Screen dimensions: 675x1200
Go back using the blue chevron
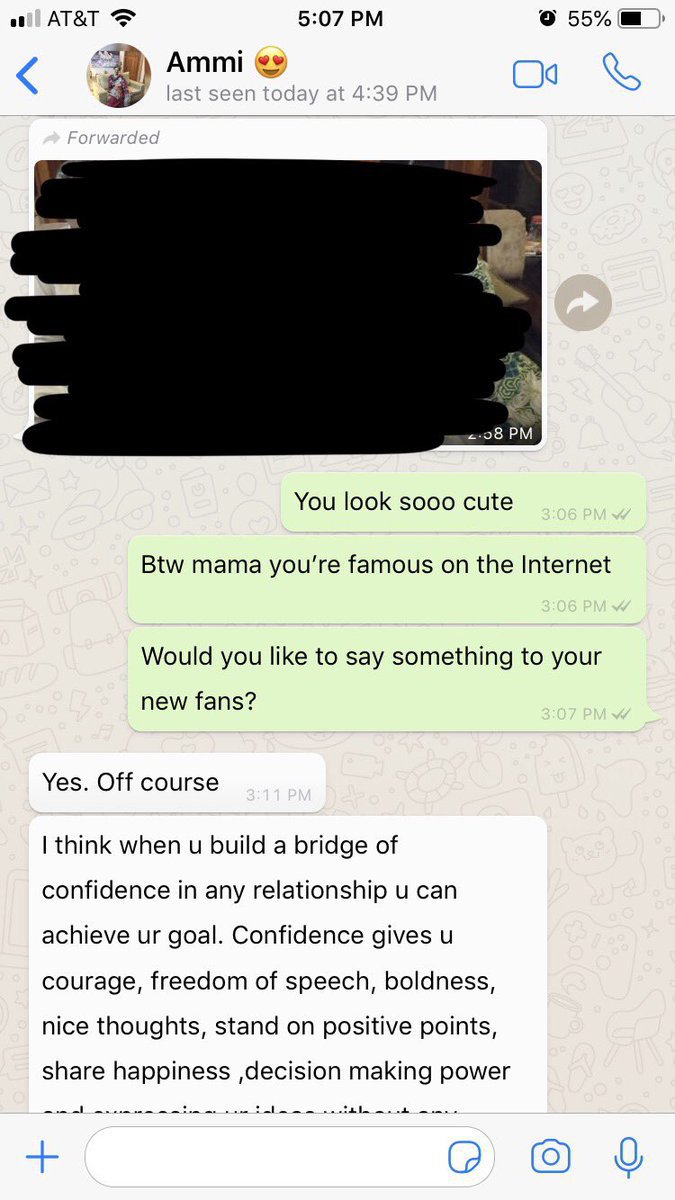pyautogui.click(x=28, y=76)
